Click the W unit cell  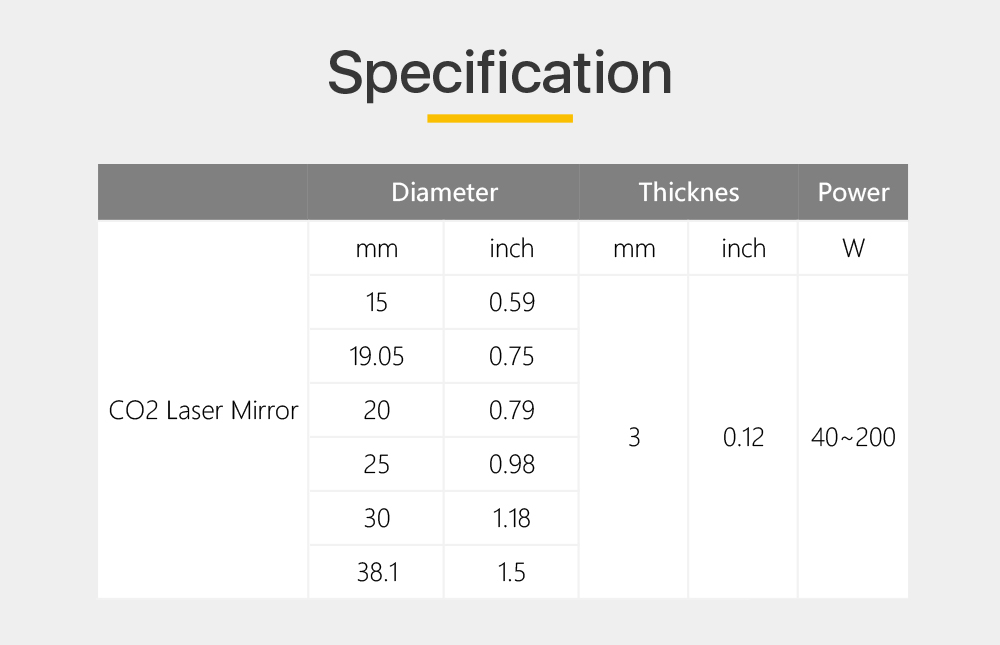point(853,248)
